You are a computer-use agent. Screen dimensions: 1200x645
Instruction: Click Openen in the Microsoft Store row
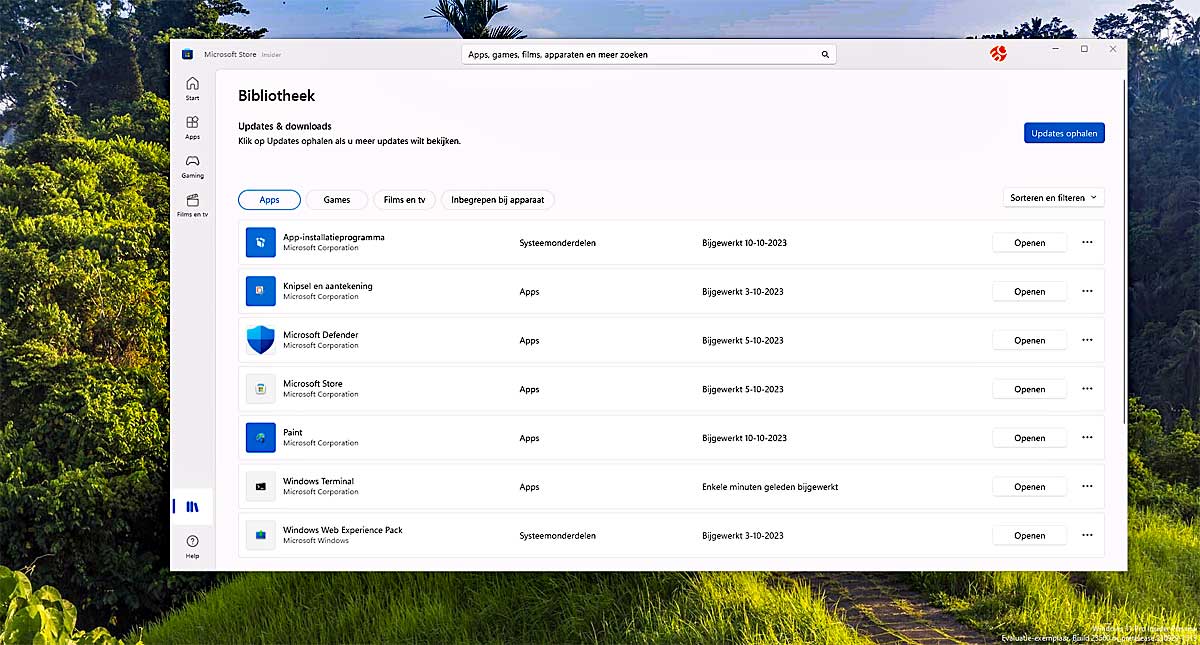click(x=1029, y=390)
